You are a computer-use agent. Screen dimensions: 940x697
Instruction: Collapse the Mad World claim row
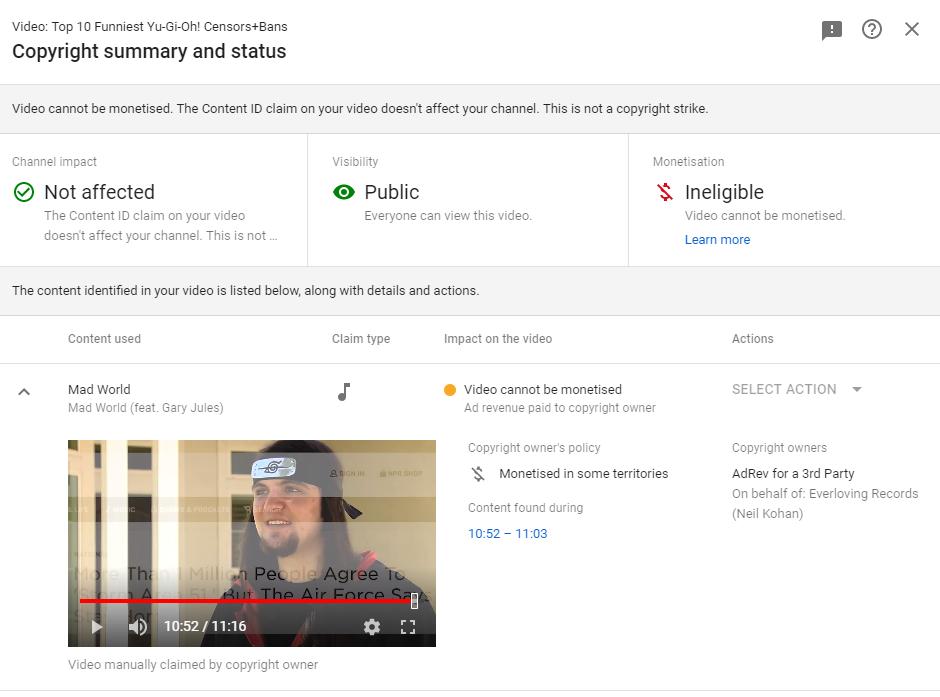click(24, 392)
